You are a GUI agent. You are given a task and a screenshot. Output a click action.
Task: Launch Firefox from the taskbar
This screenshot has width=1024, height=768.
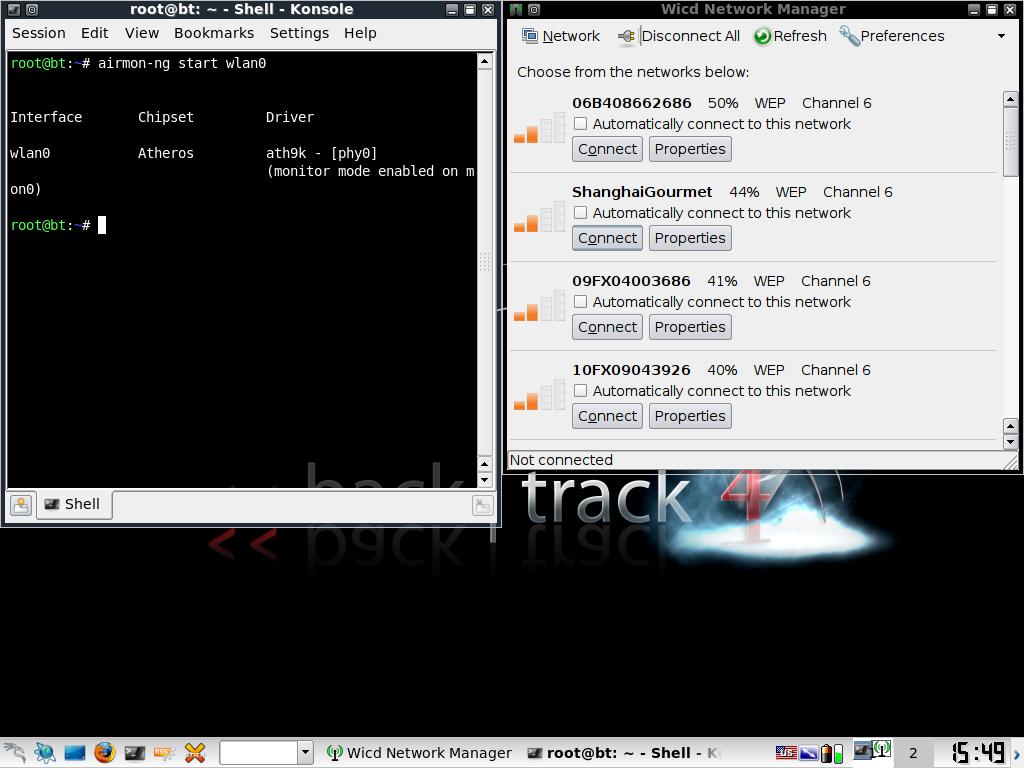pos(104,753)
